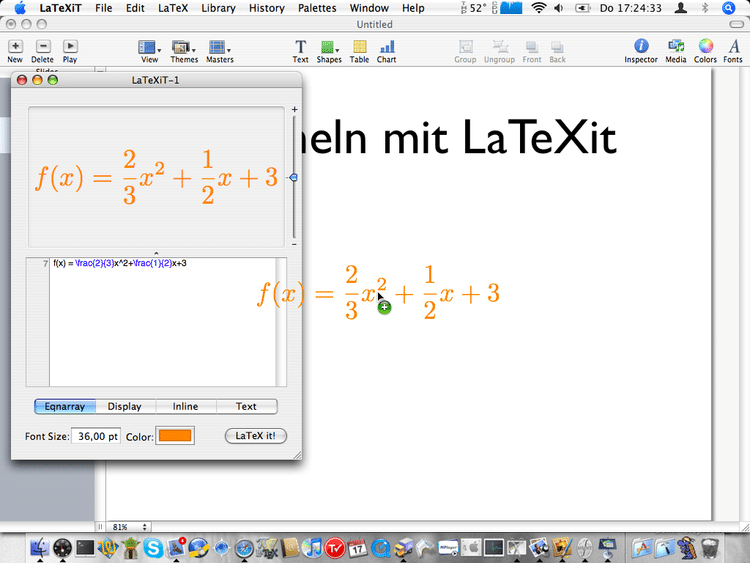Open the History menu
Image resolution: width=750 pixels, height=563 pixels.
pos(266,8)
